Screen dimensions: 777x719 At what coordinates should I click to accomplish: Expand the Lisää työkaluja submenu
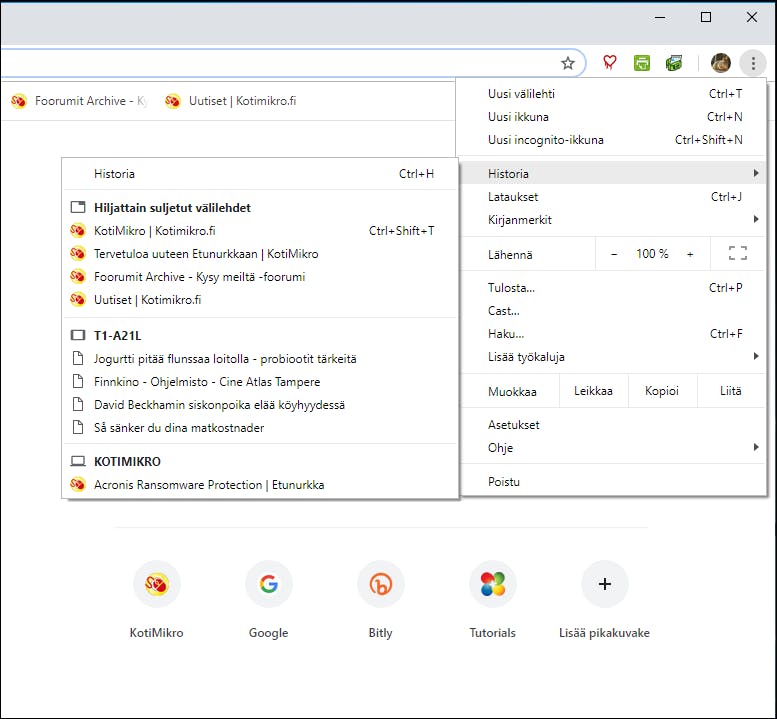coord(613,357)
